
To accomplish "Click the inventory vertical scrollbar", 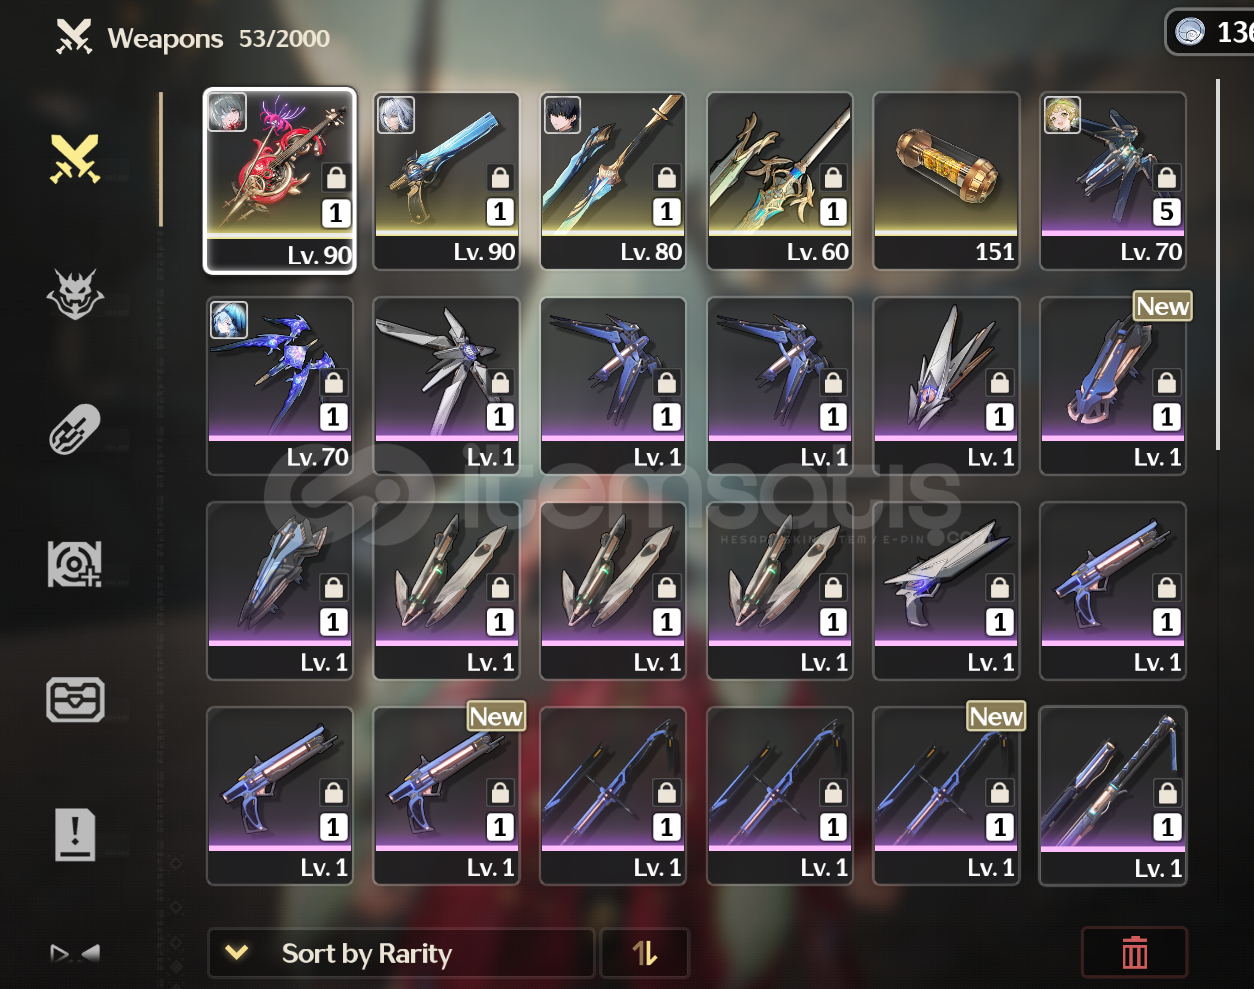I will pos(1217,265).
